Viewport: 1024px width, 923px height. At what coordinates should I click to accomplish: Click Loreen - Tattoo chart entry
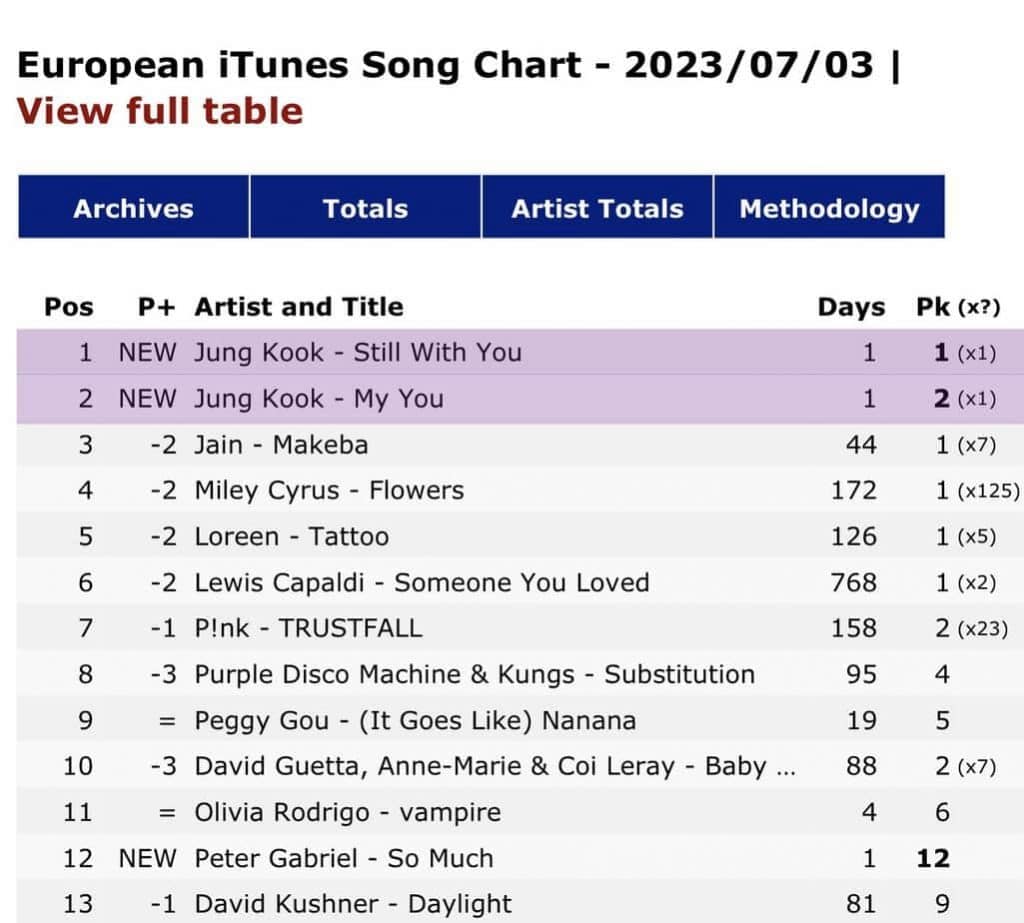(x=291, y=536)
